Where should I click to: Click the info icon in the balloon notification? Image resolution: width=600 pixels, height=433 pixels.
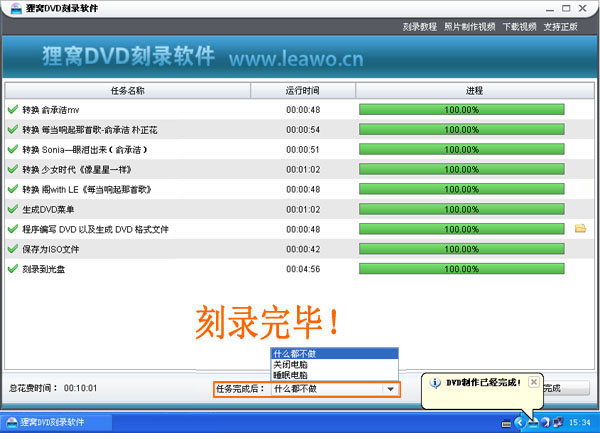pyautogui.click(x=435, y=383)
